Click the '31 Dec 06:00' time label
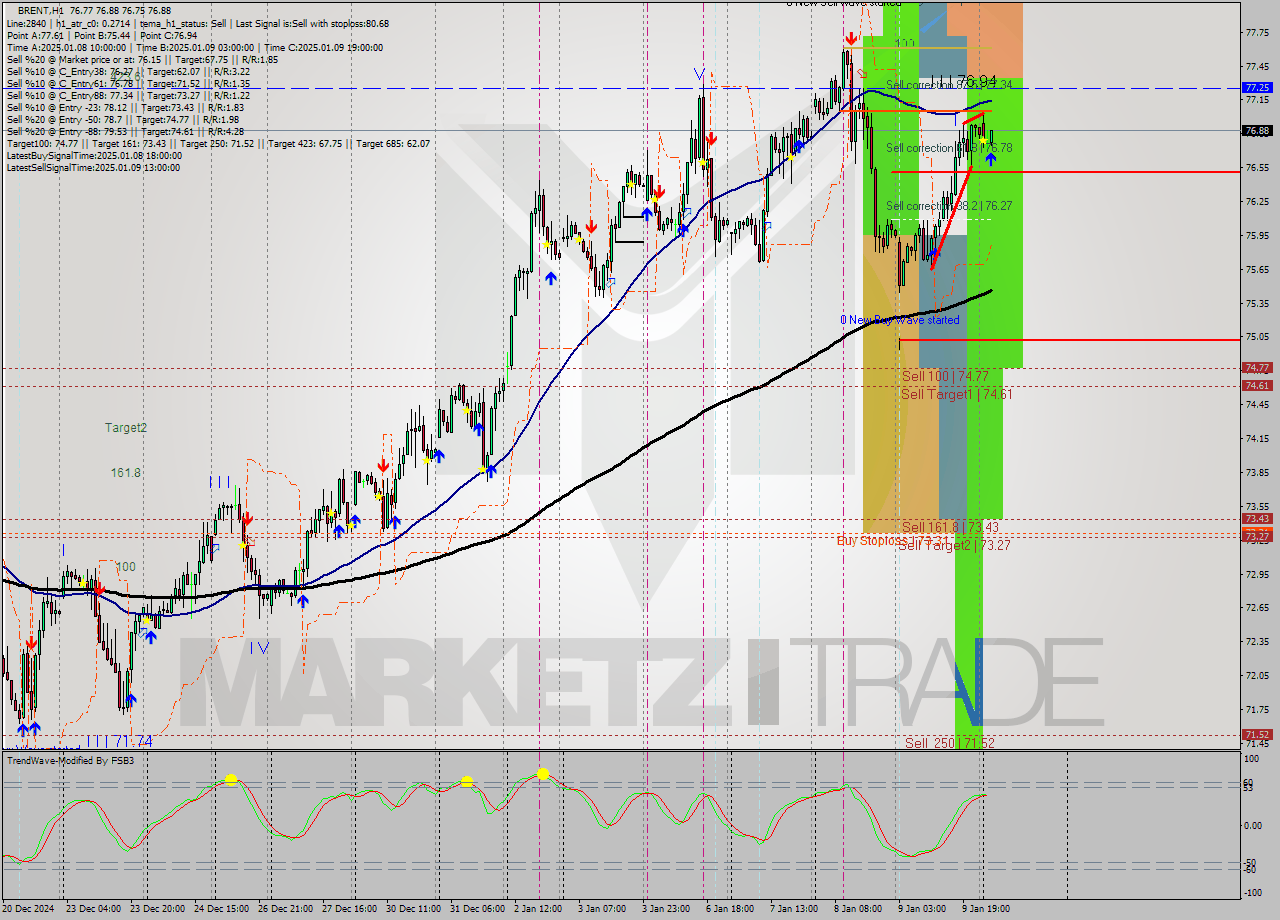The width and height of the screenshot is (1280, 920). (476, 909)
